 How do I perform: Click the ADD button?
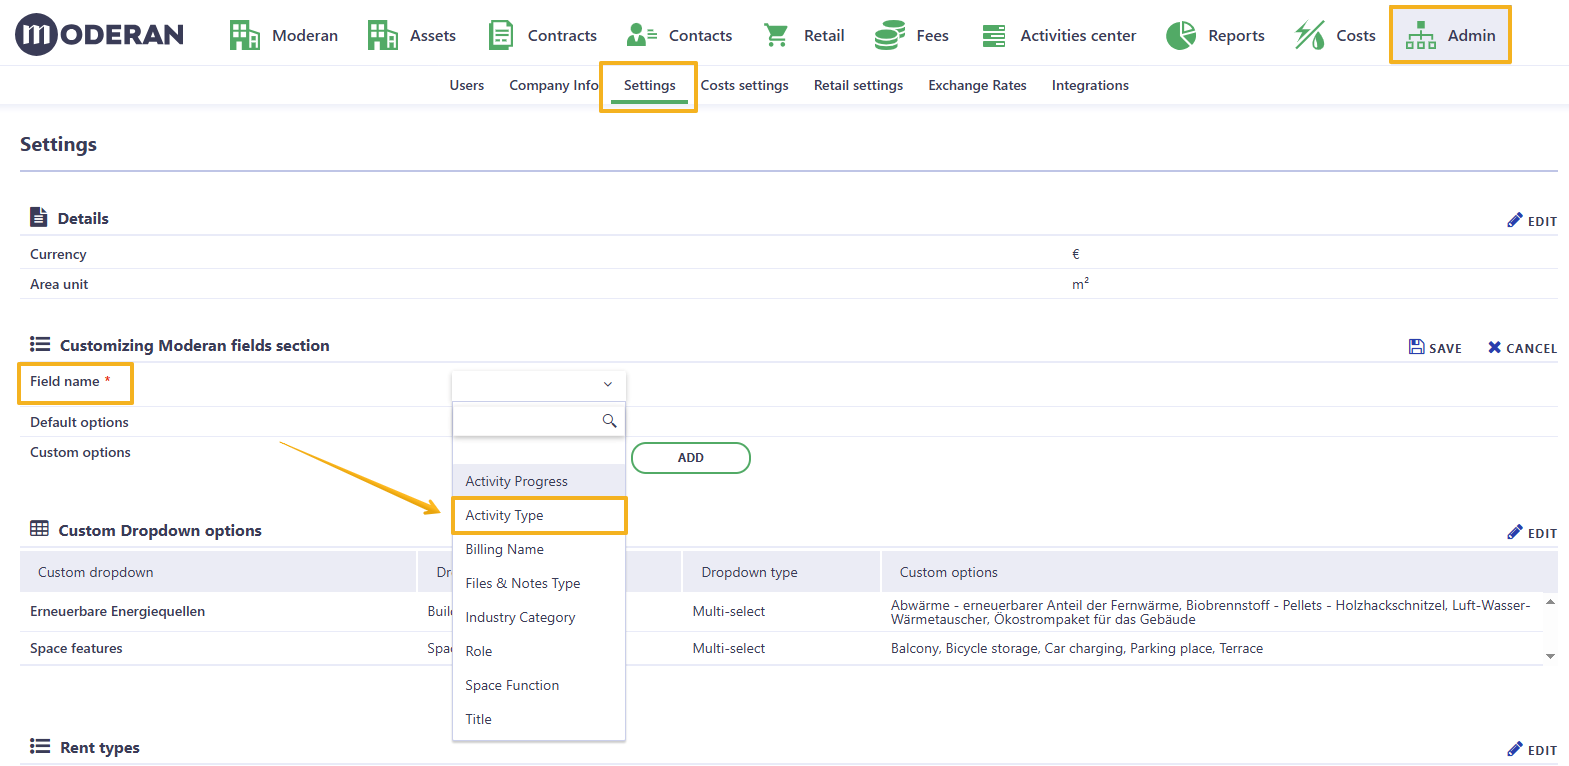691,458
